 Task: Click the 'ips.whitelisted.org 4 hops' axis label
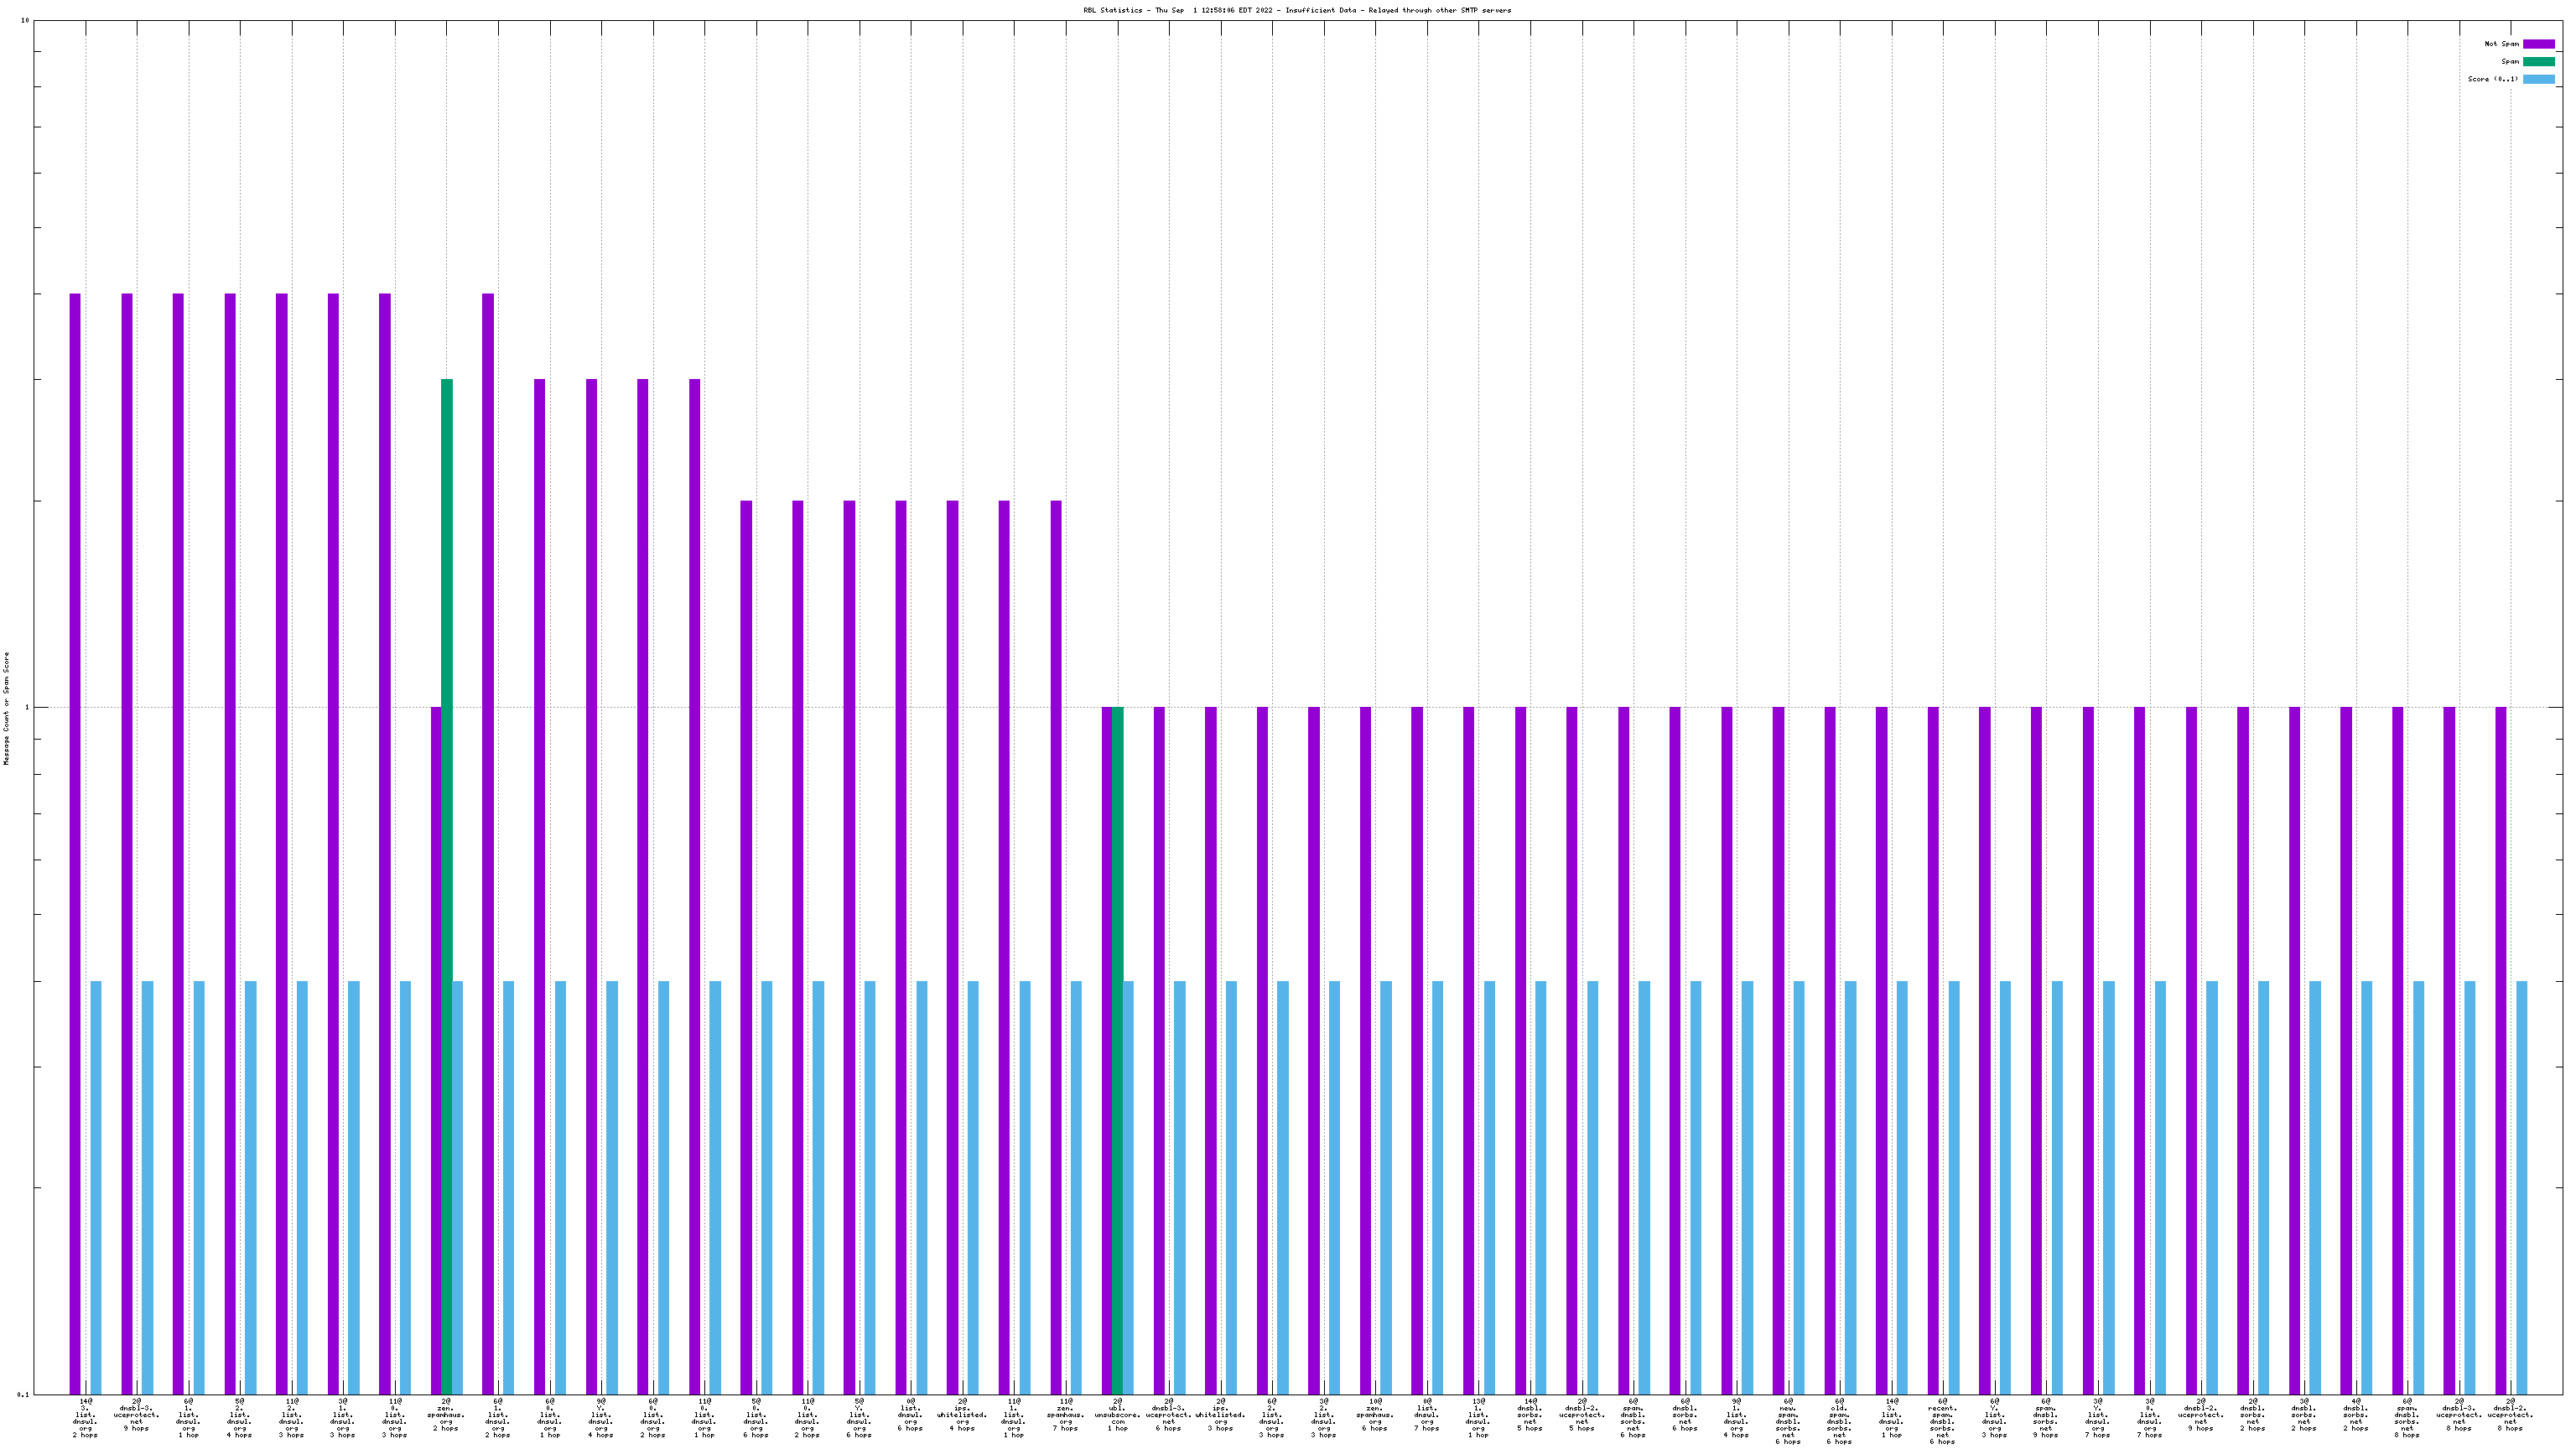[x=962, y=1415]
